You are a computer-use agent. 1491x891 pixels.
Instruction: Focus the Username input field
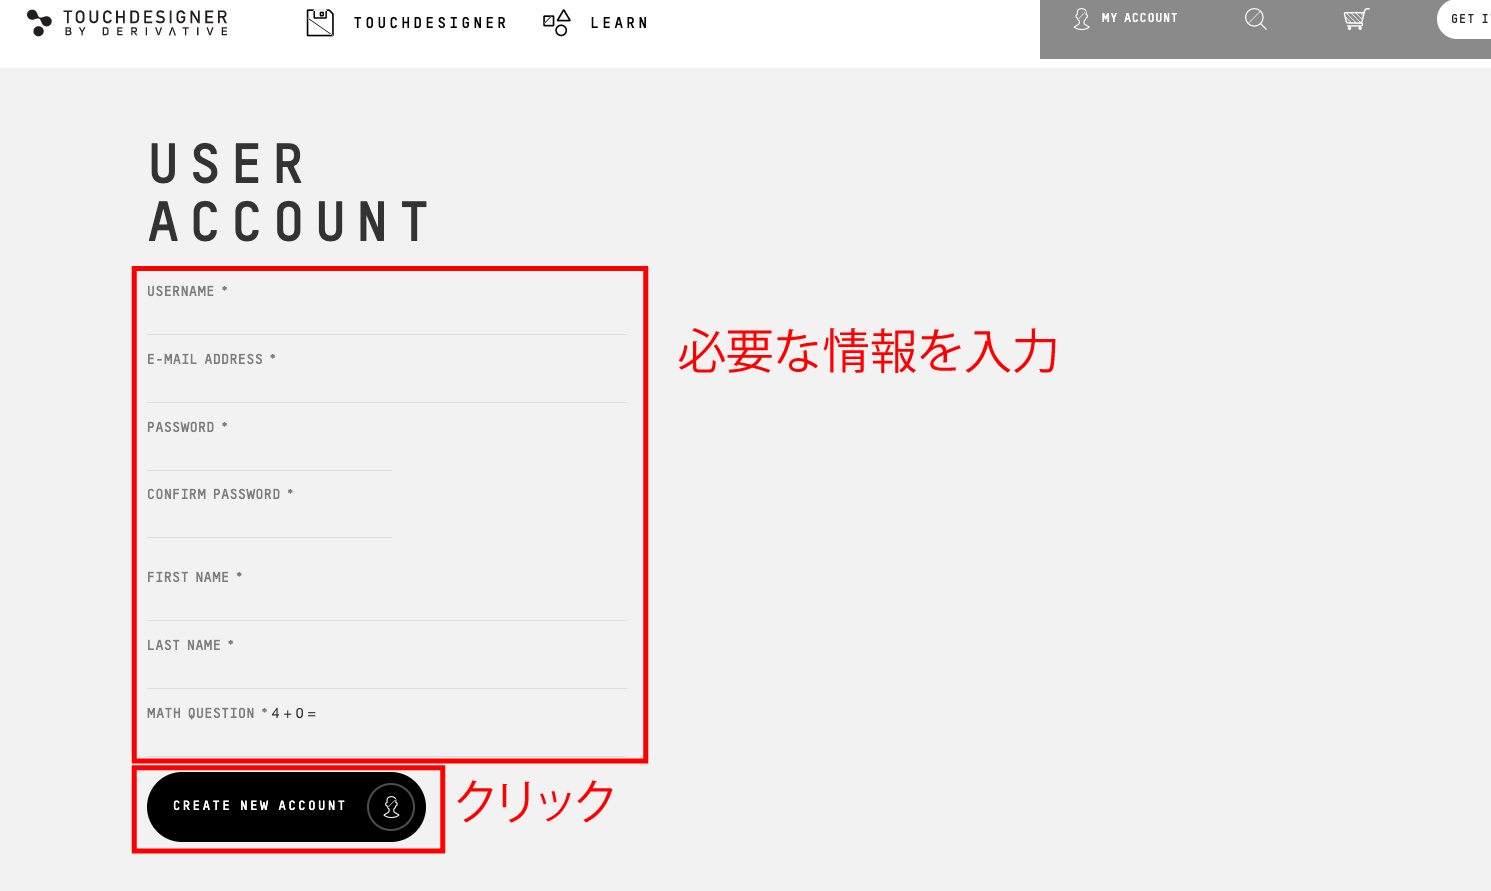(x=386, y=318)
